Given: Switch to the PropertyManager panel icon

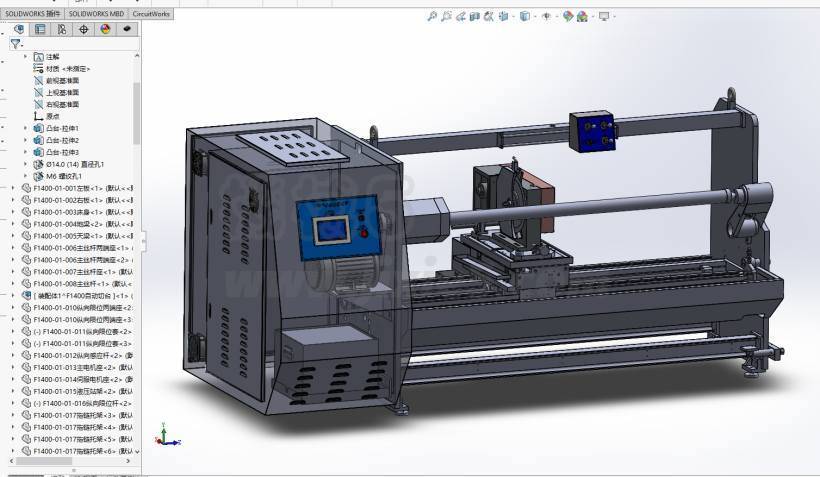Looking at the screenshot, I should point(40,29).
